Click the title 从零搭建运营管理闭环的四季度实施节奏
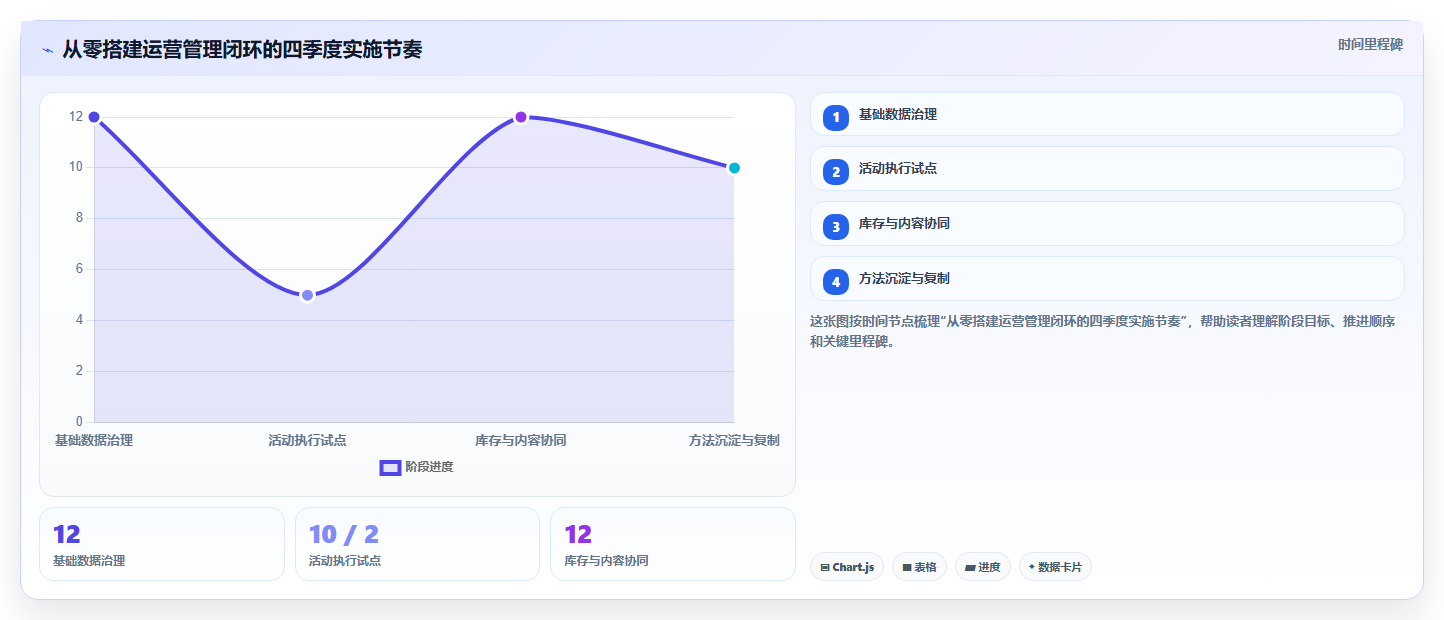 pos(242,49)
